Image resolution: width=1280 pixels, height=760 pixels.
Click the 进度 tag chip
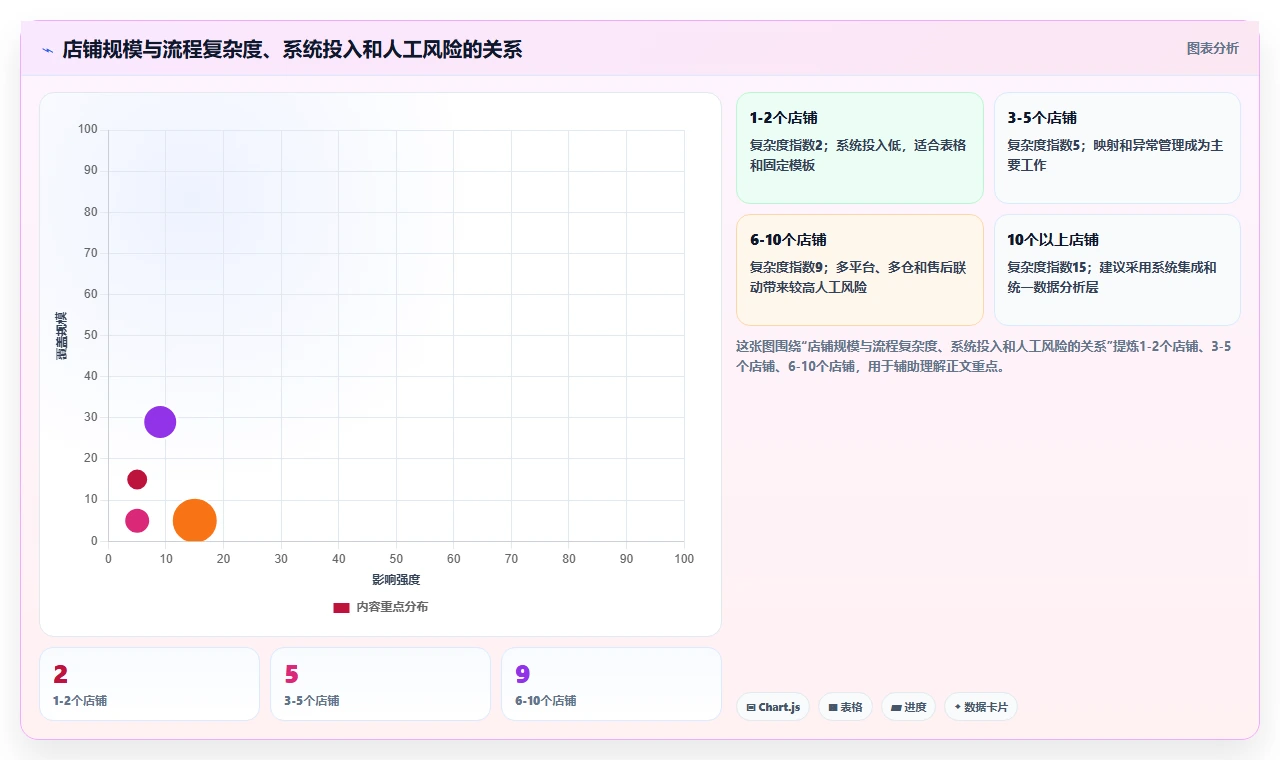tap(908, 707)
